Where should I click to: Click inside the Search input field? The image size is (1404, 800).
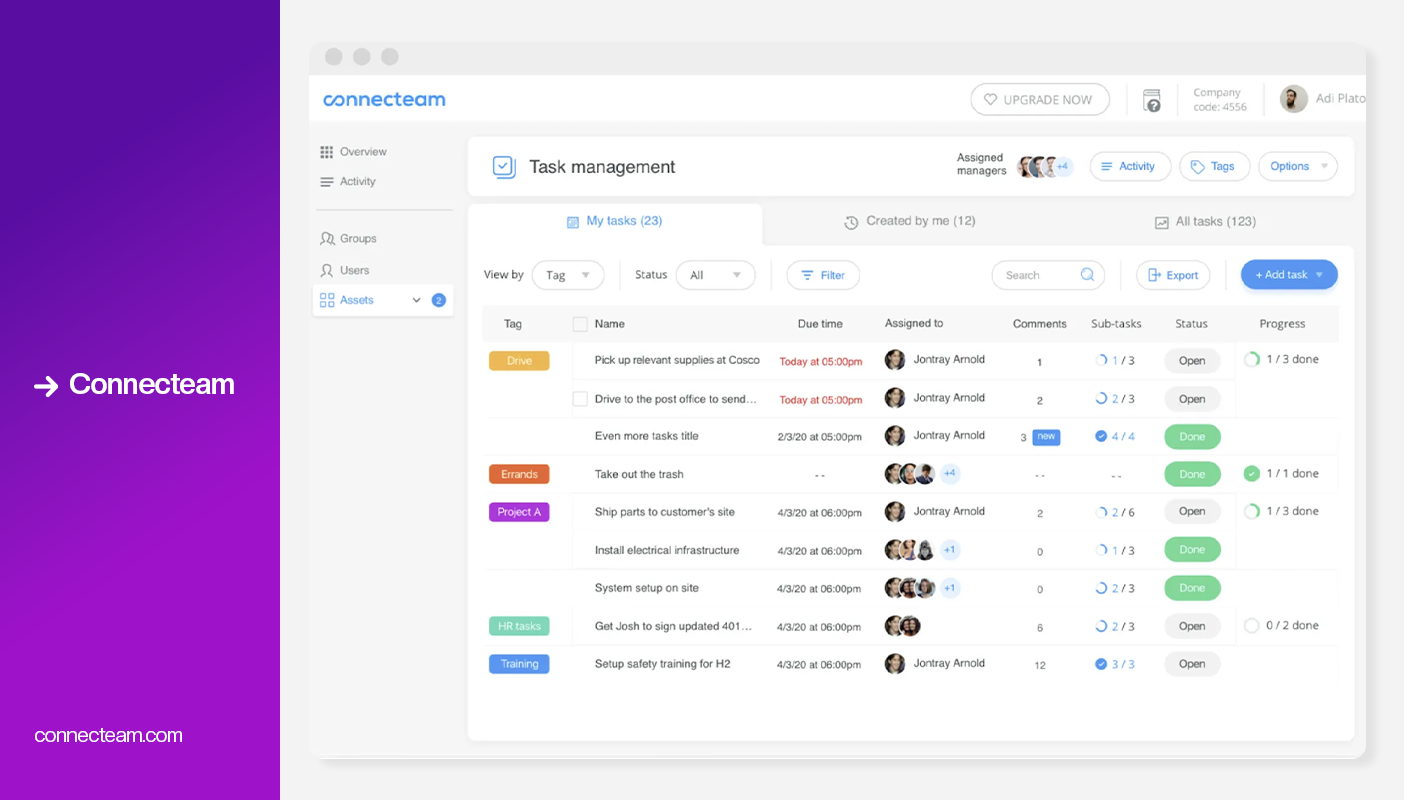click(1048, 275)
